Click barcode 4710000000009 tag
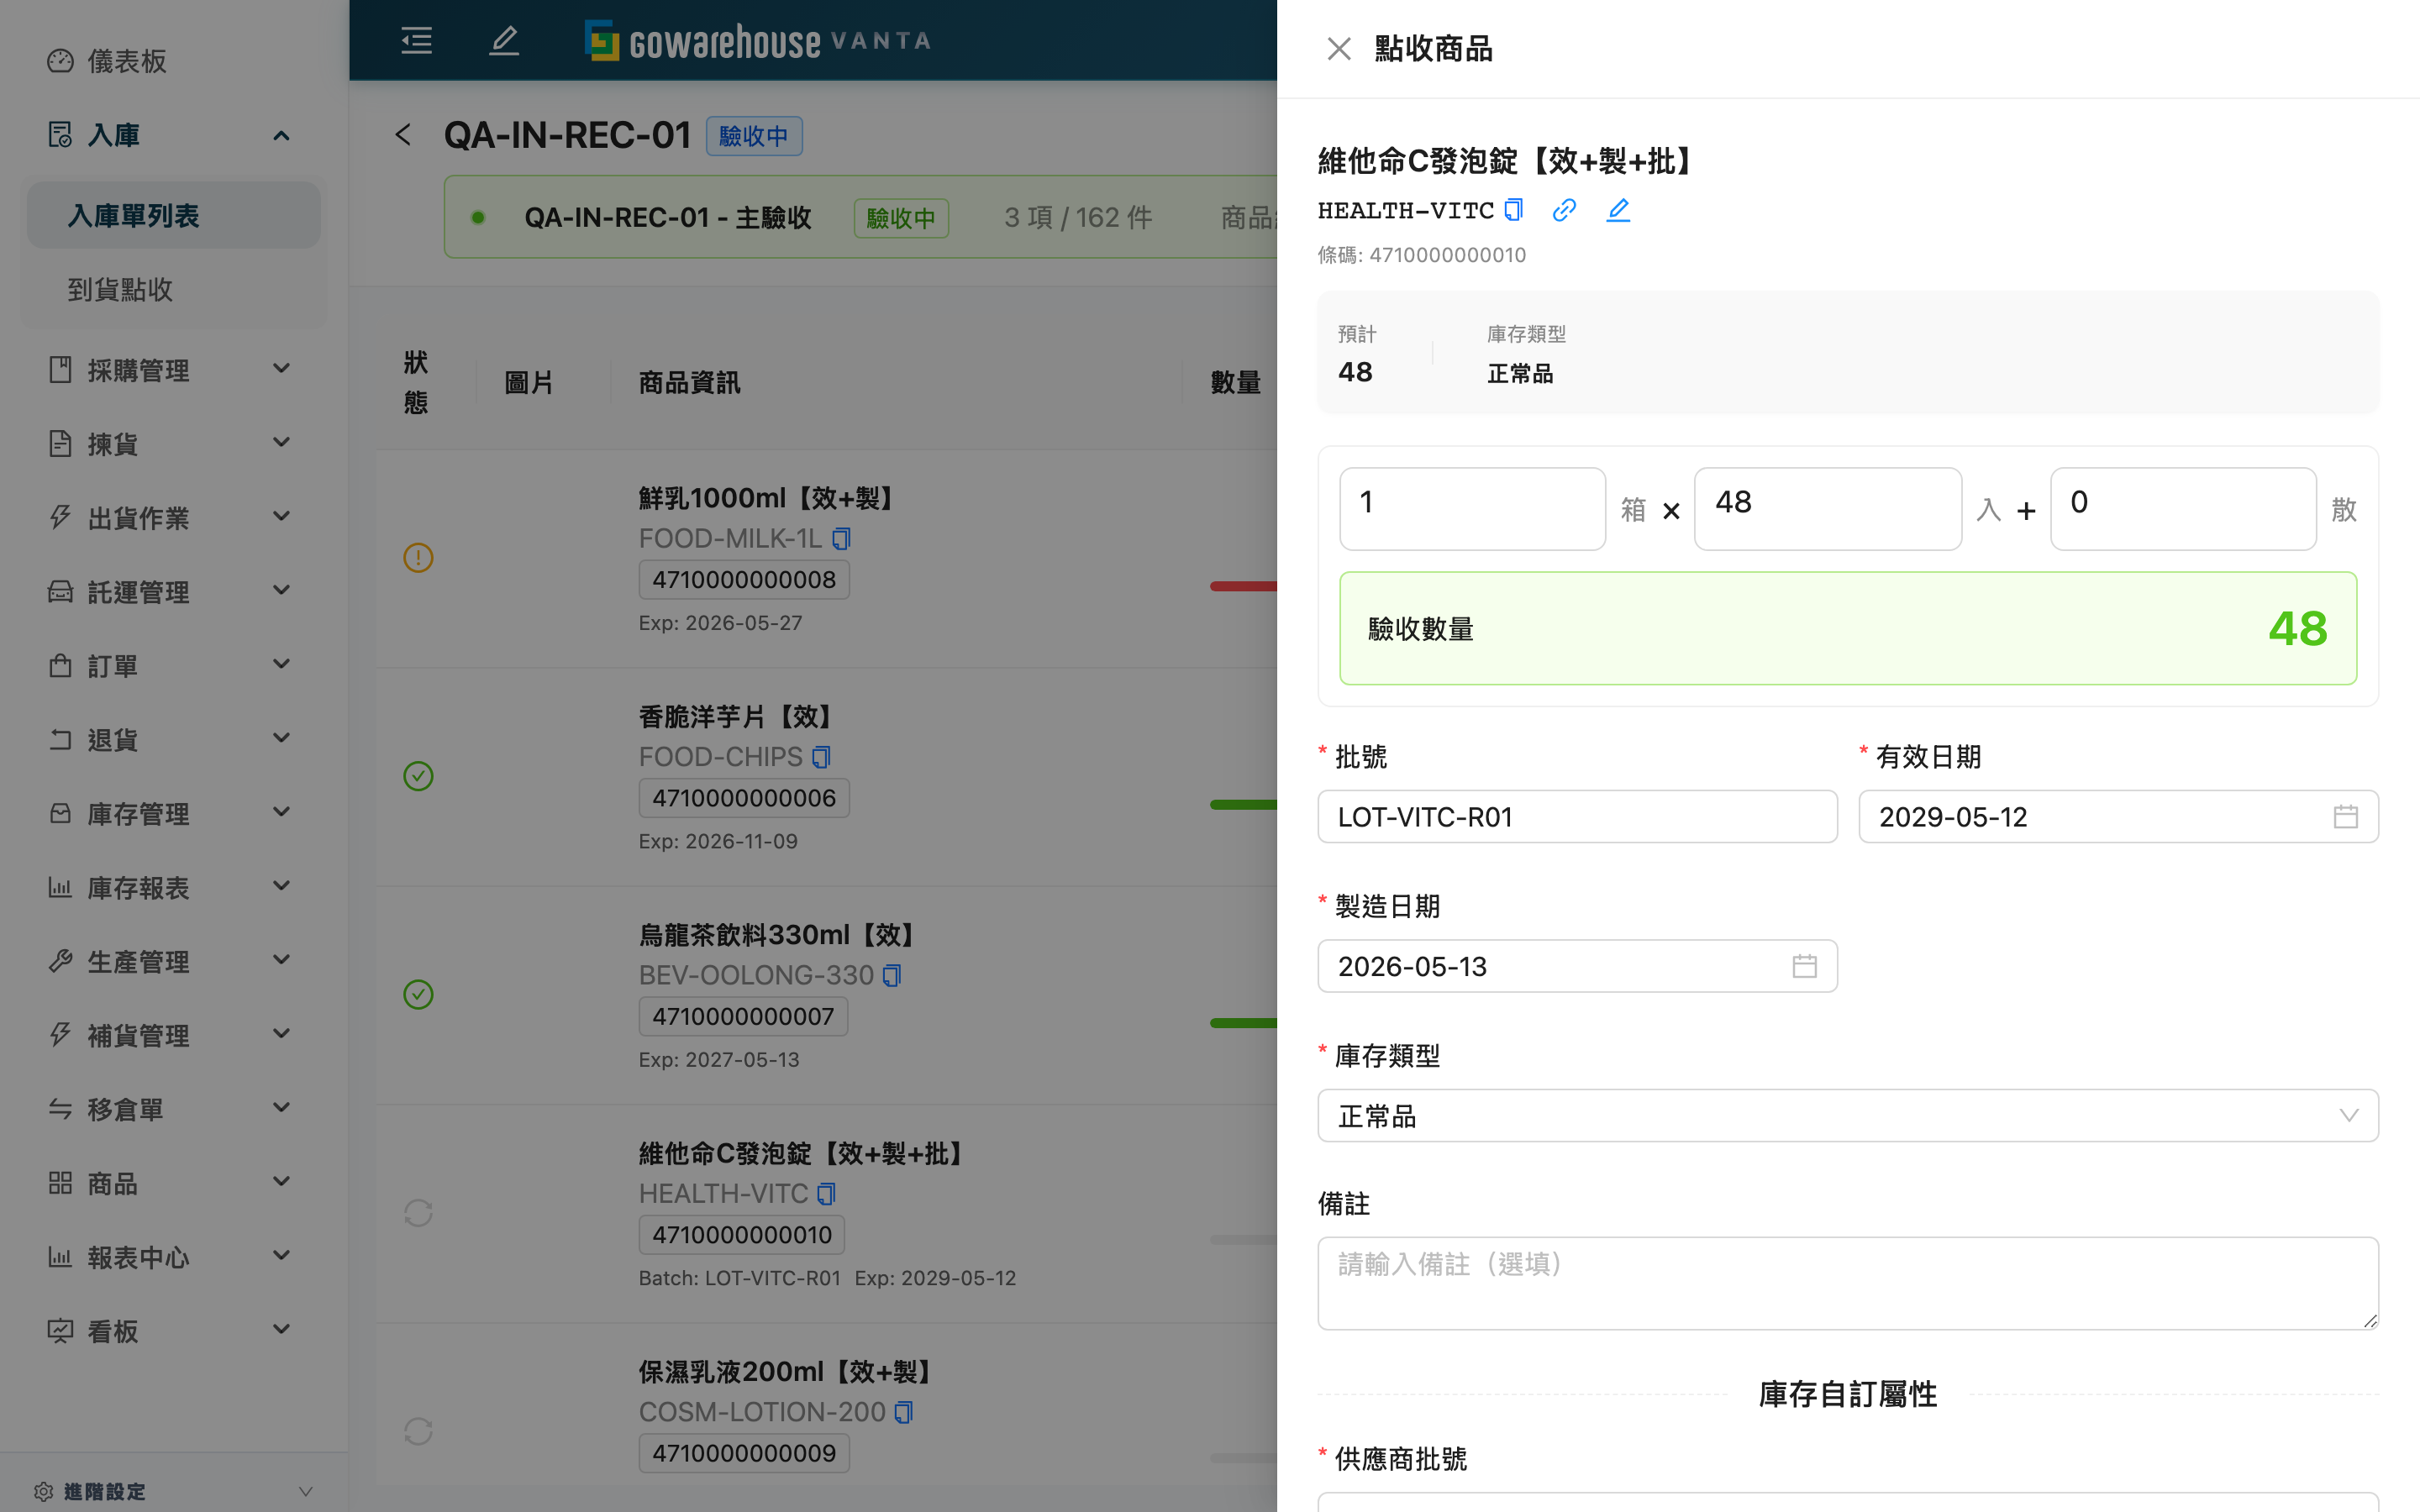This screenshot has width=2420, height=1512. pyautogui.click(x=744, y=1453)
